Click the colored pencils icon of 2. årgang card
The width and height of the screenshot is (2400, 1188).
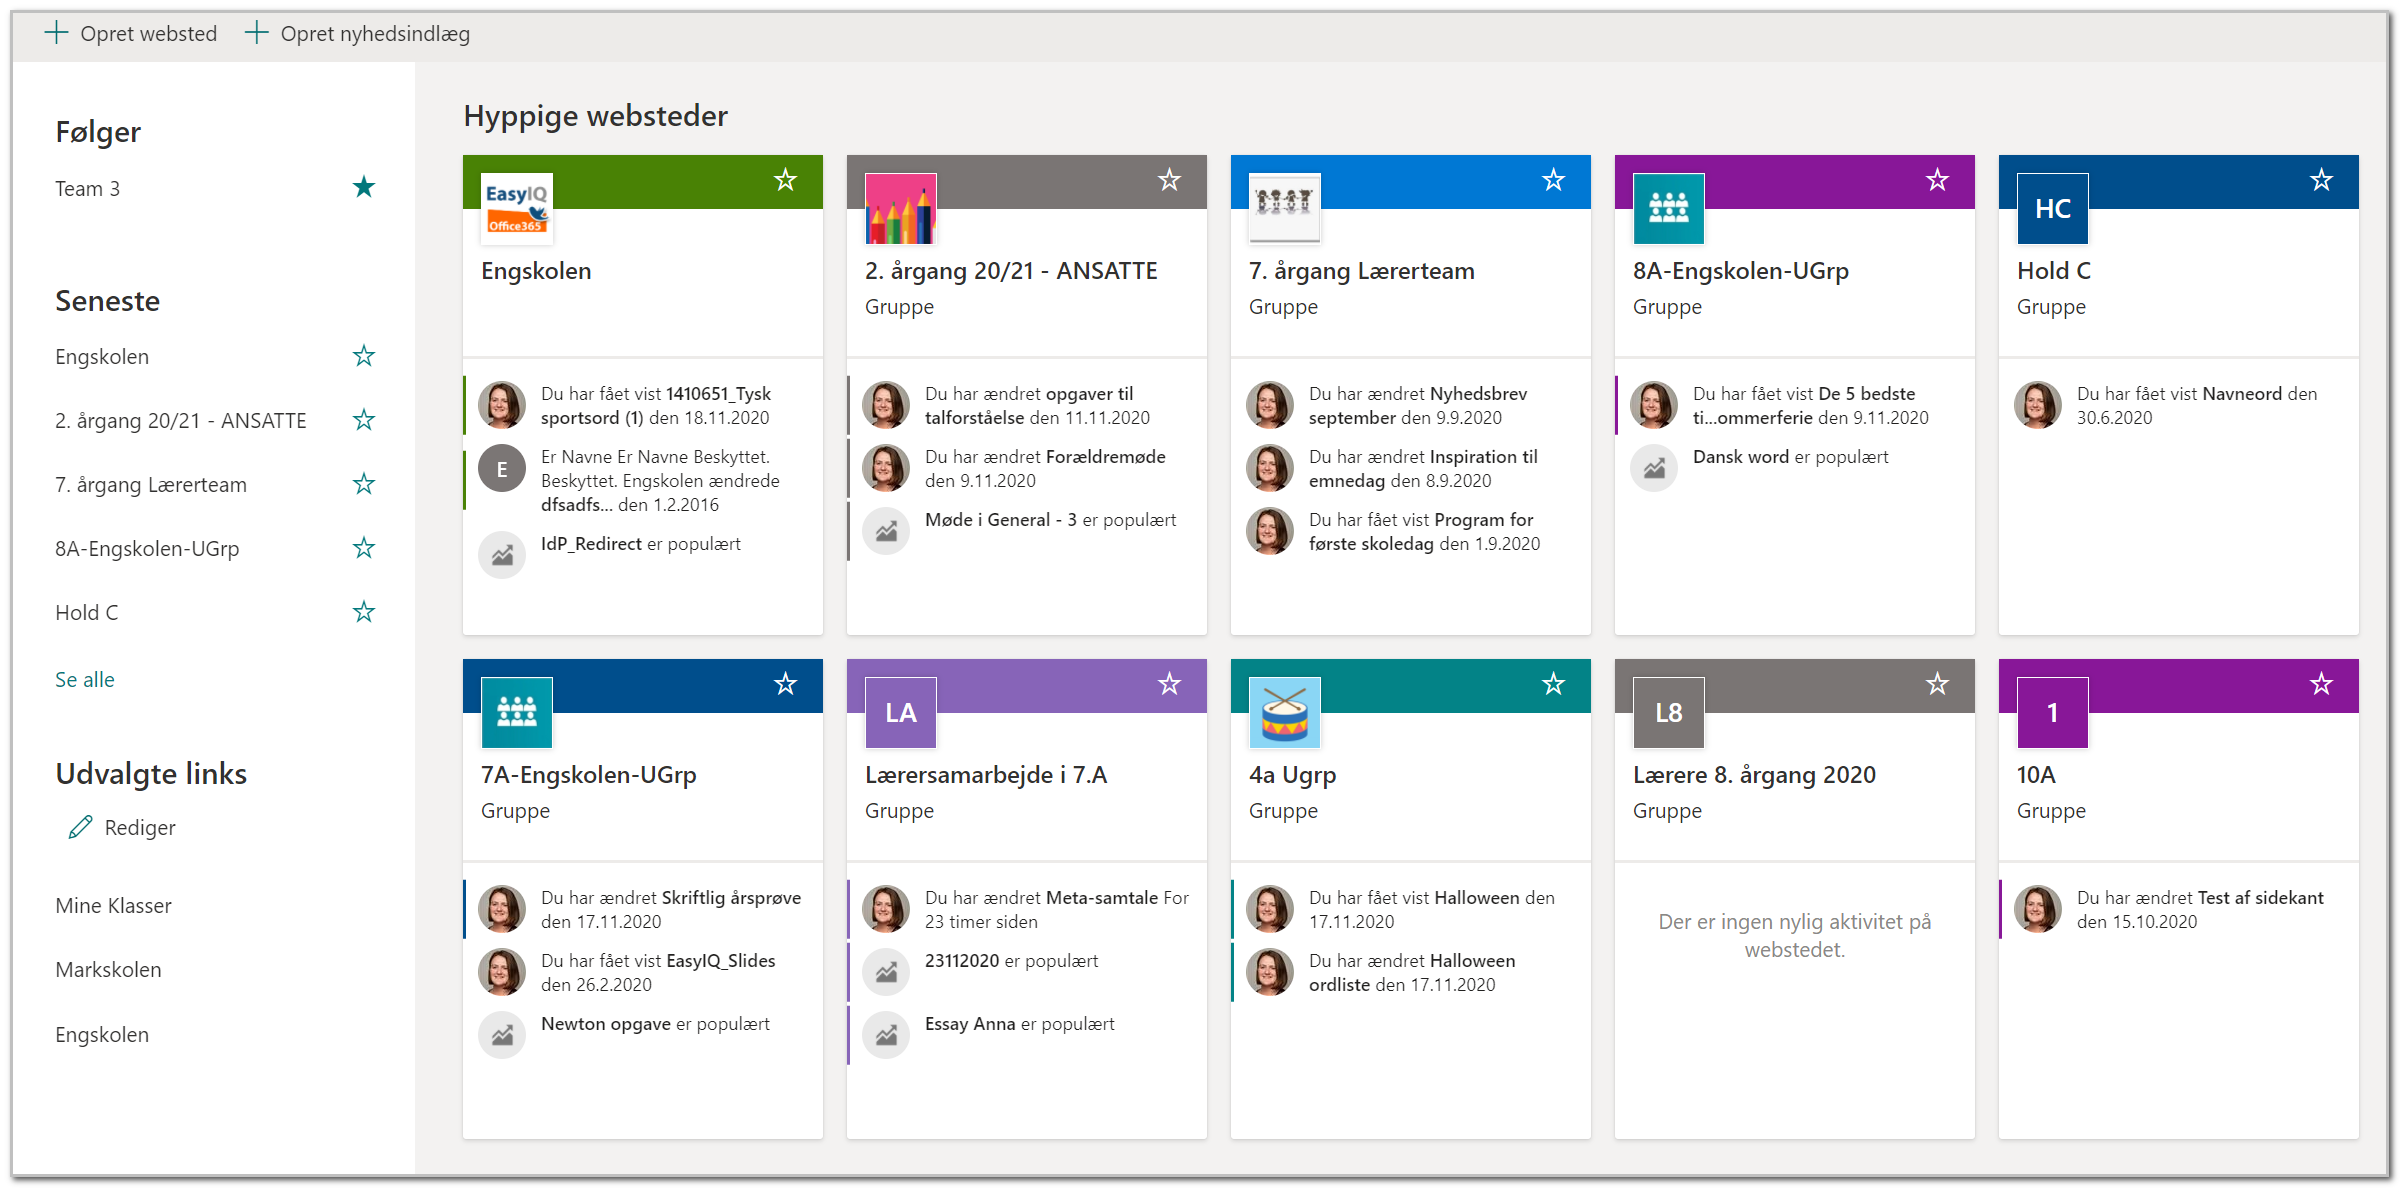click(x=901, y=208)
